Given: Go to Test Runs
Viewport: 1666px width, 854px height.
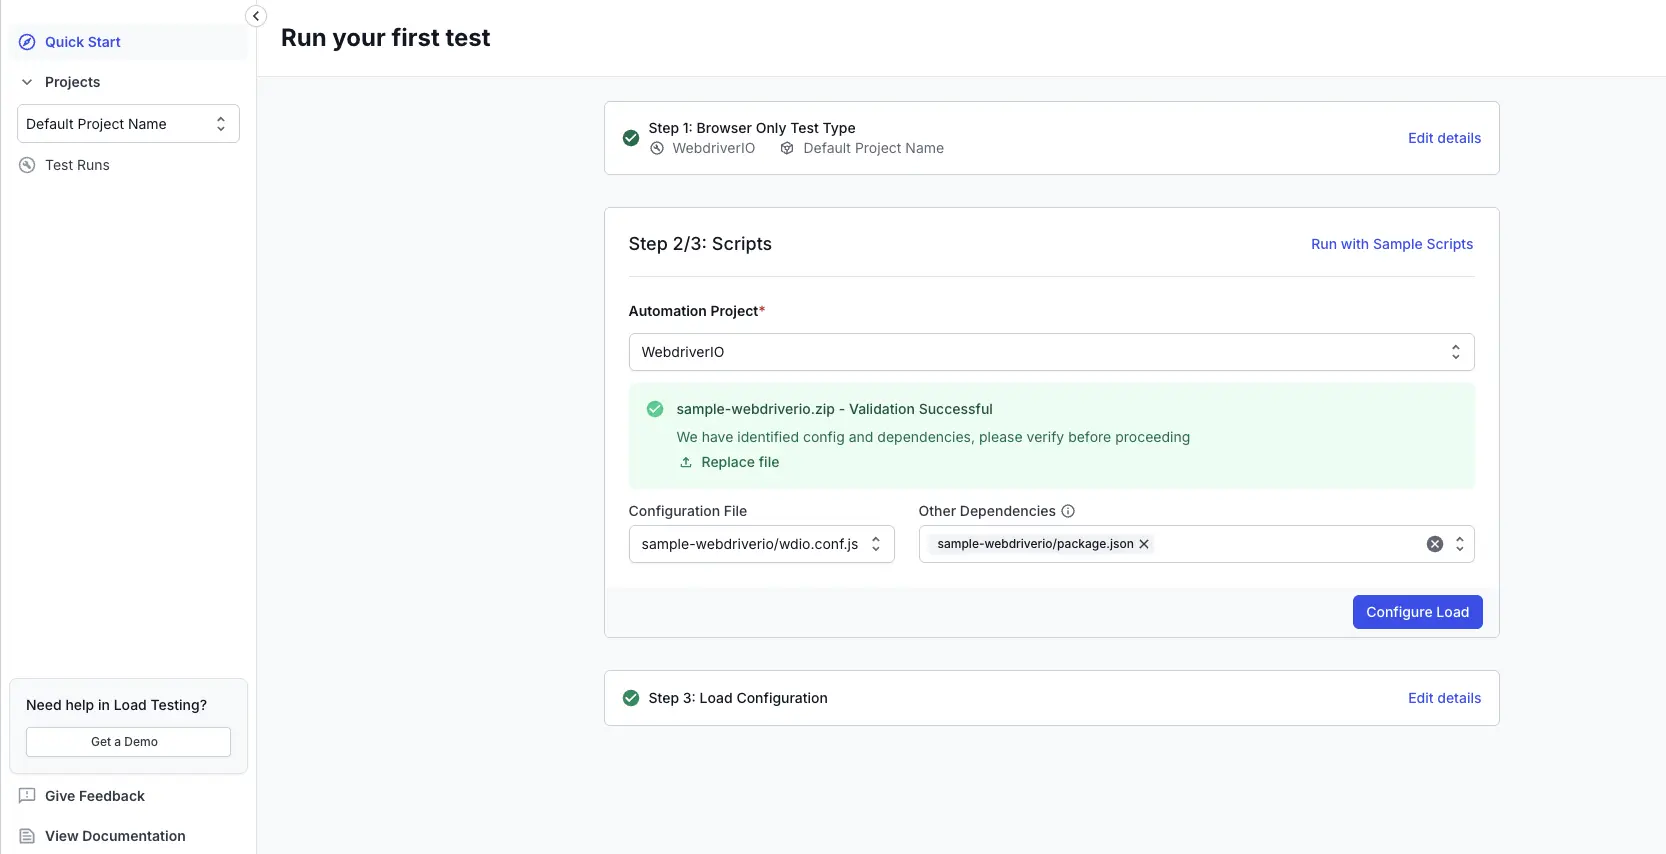Looking at the screenshot, I should (77, 165).
